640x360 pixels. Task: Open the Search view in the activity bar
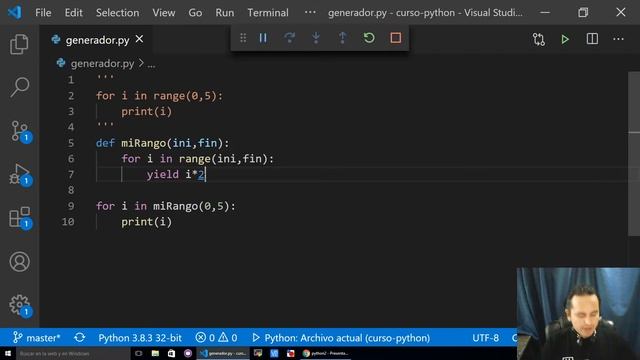point(19,87)
